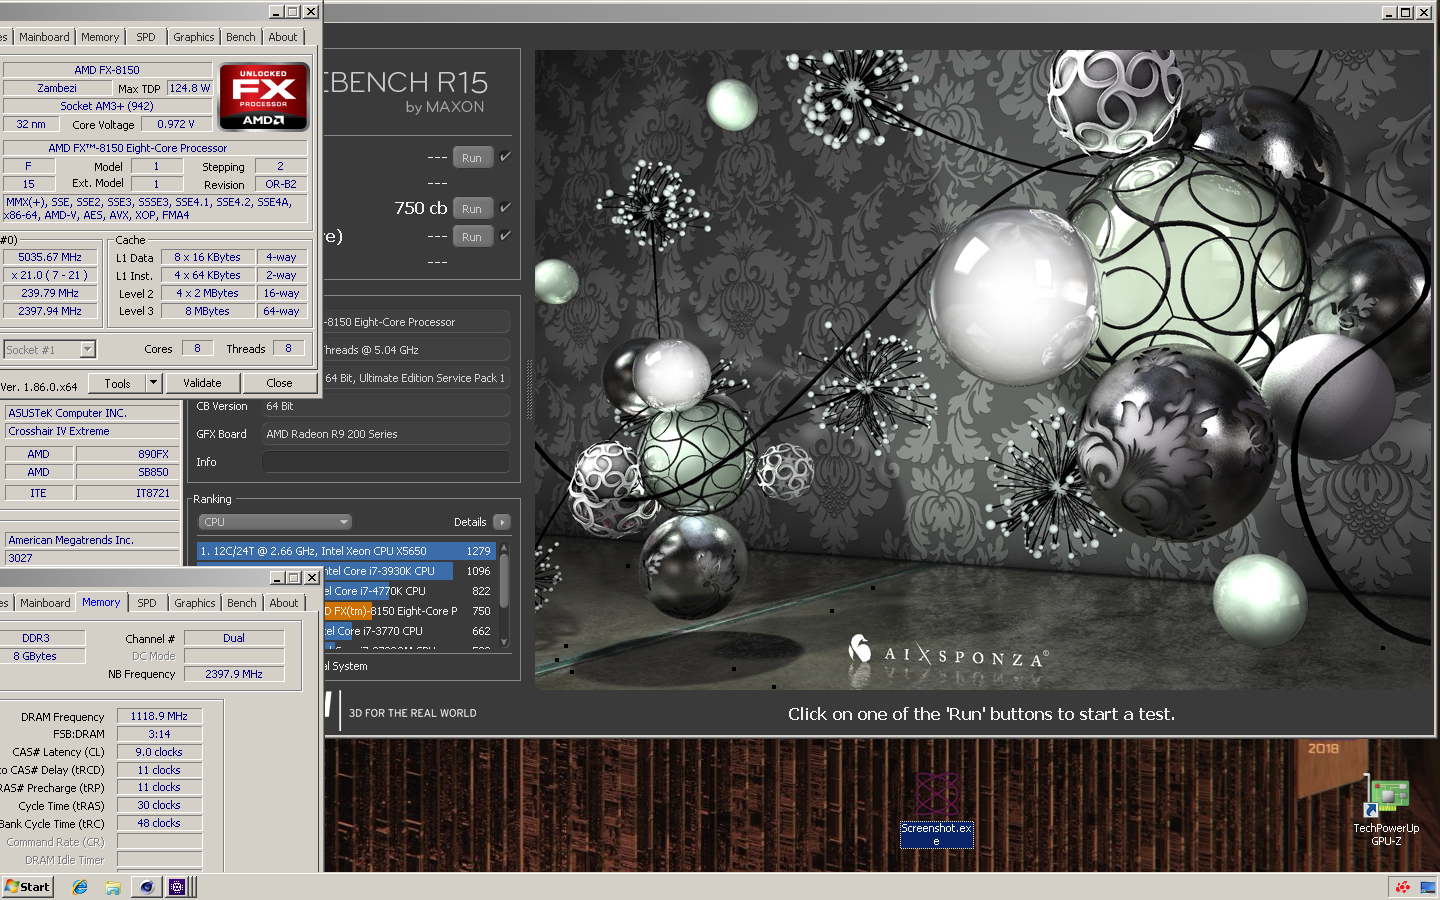This screenshot has width=1440, height=900.
Task: Run the third Cinebench test
Action: [x=472, y=236]
